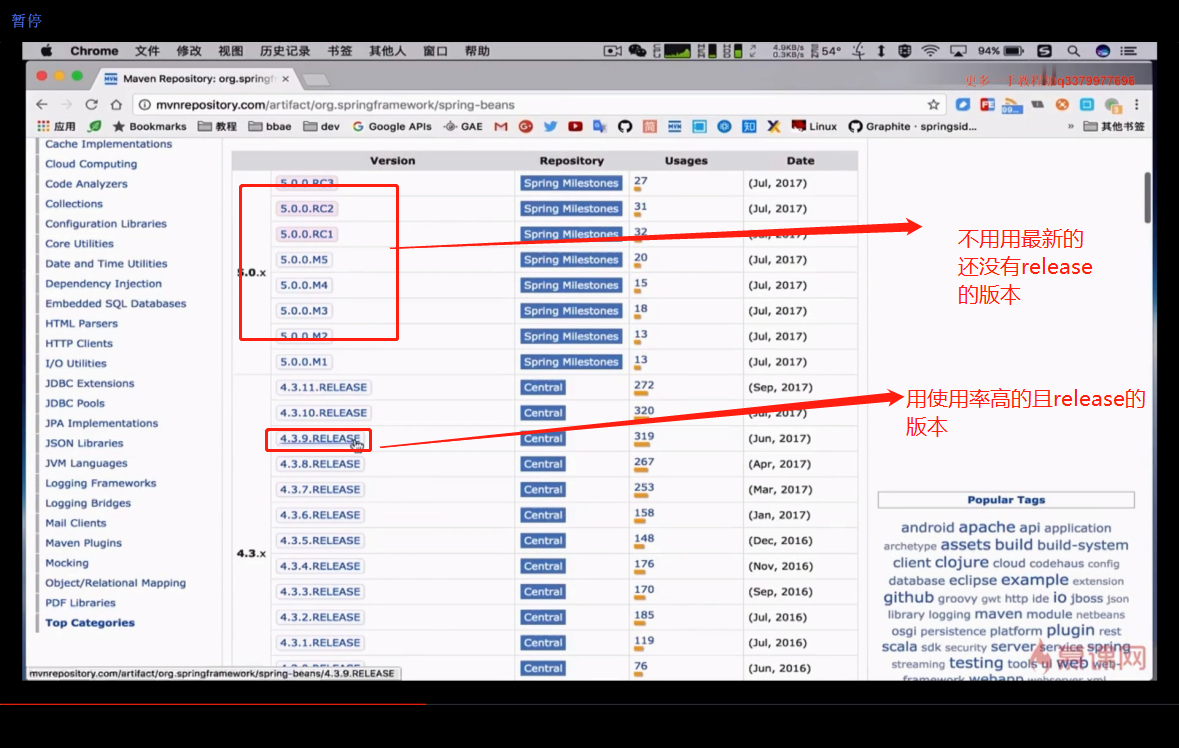1179x748 pixels.
Task: Click Spring Milestones for 5.0.0.M5
Action: coord(571,259)
